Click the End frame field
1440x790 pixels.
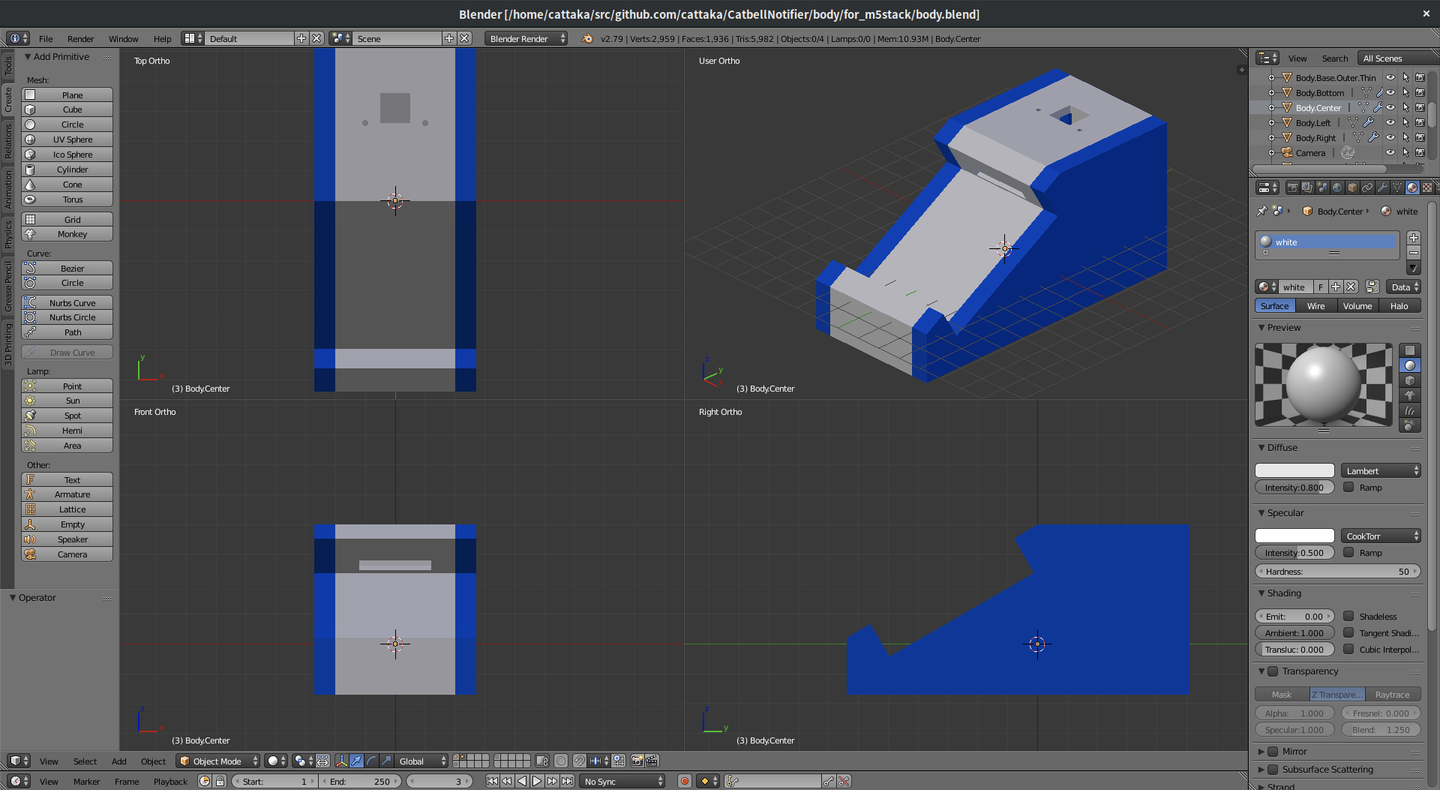(360, 781)
